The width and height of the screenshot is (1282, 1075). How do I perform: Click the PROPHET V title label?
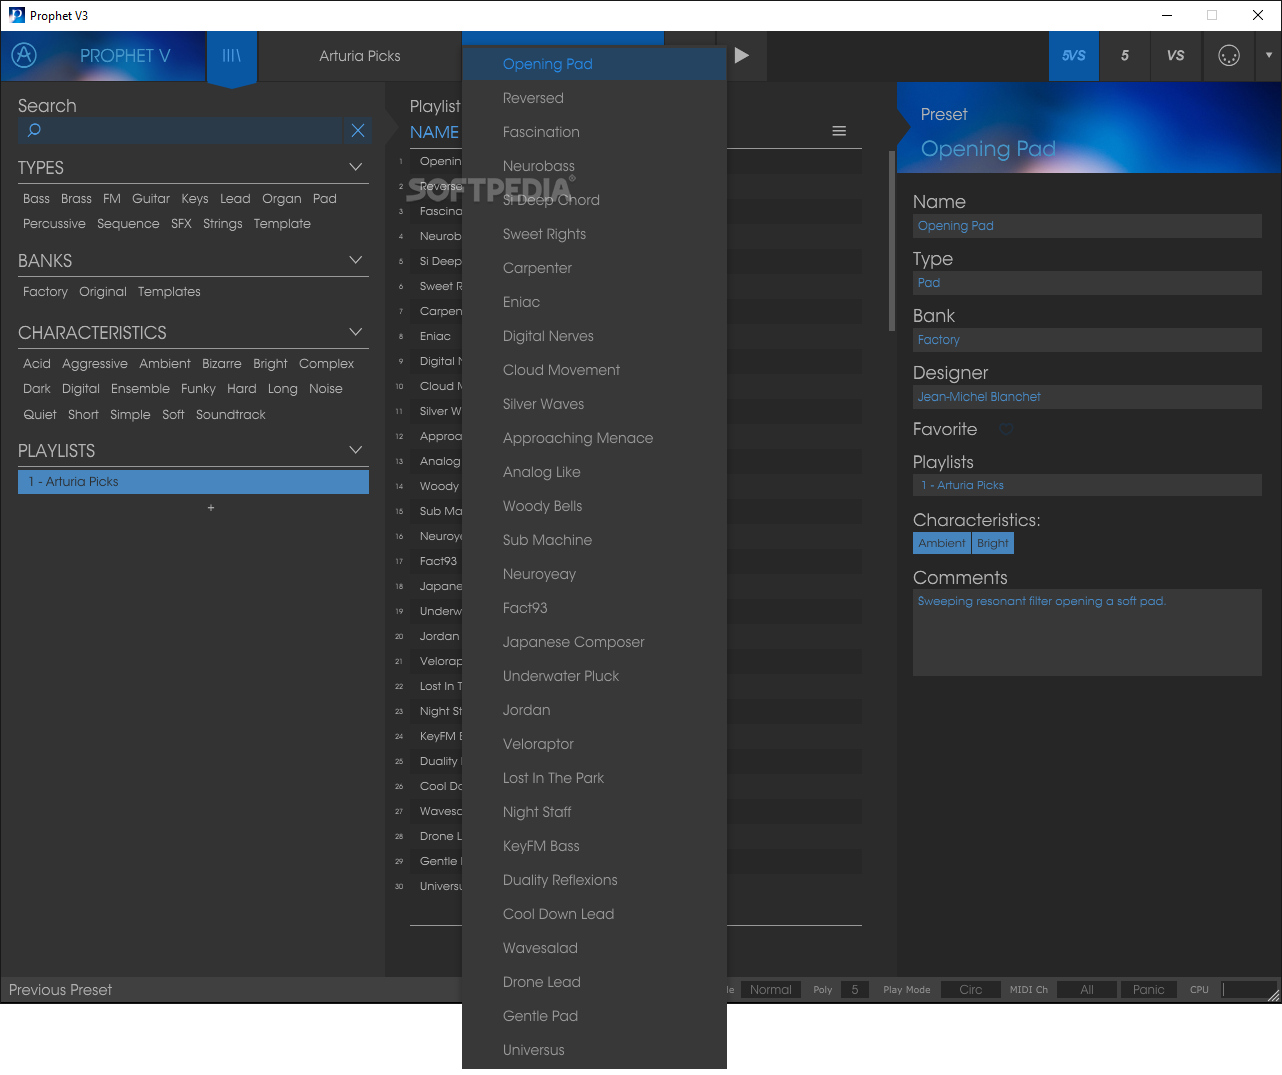125,56
